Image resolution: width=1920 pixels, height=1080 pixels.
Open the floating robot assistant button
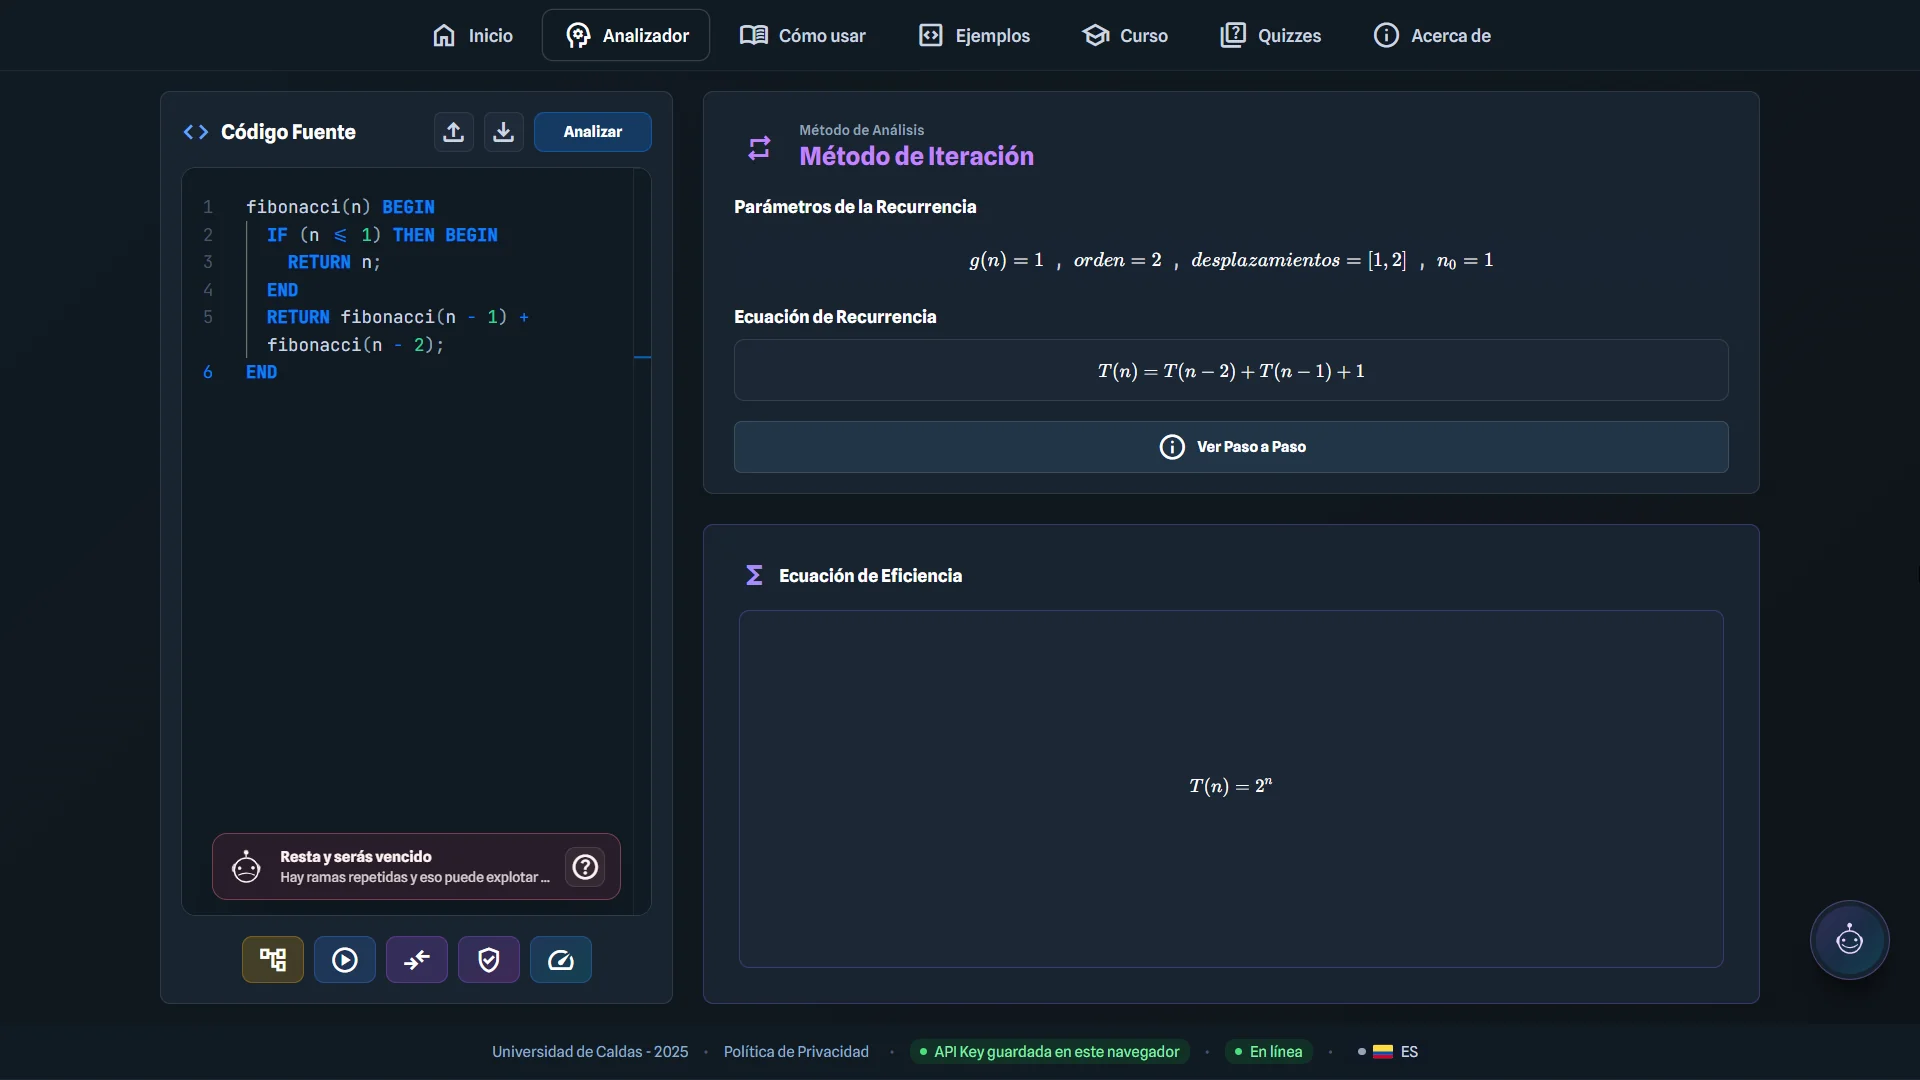[x=1849, y=940]
